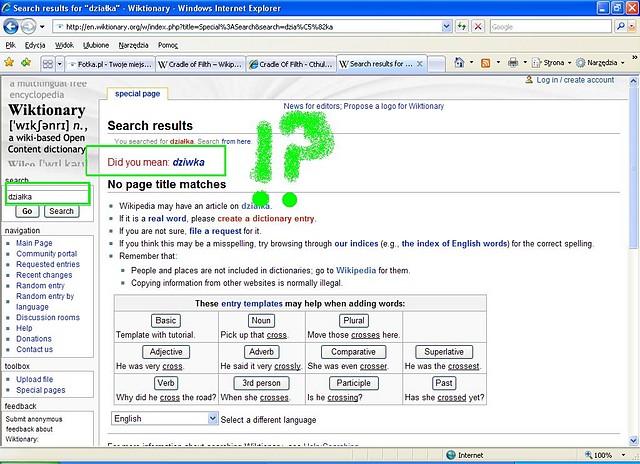Close the Search results tab
Screen dimensions: 640x464
[x=419, y=64]
